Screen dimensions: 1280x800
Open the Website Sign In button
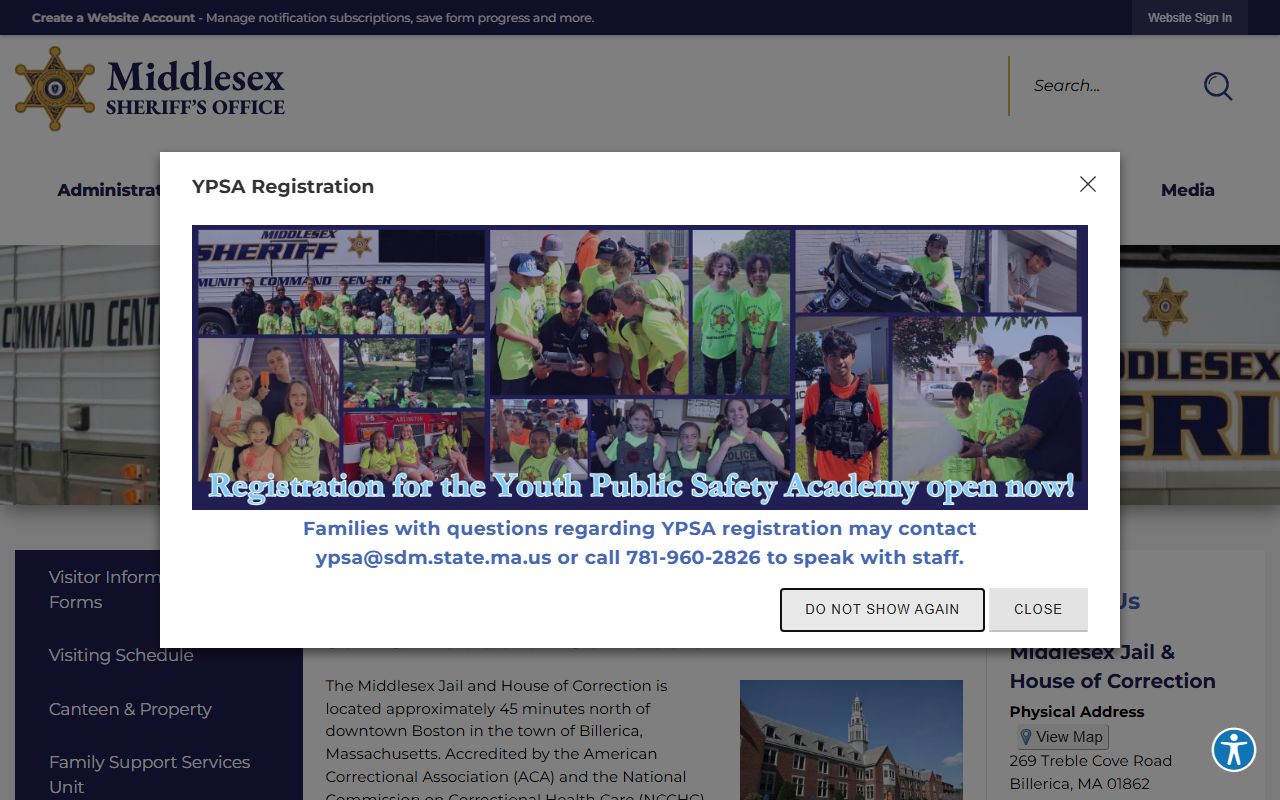(x=1189, y=18)
